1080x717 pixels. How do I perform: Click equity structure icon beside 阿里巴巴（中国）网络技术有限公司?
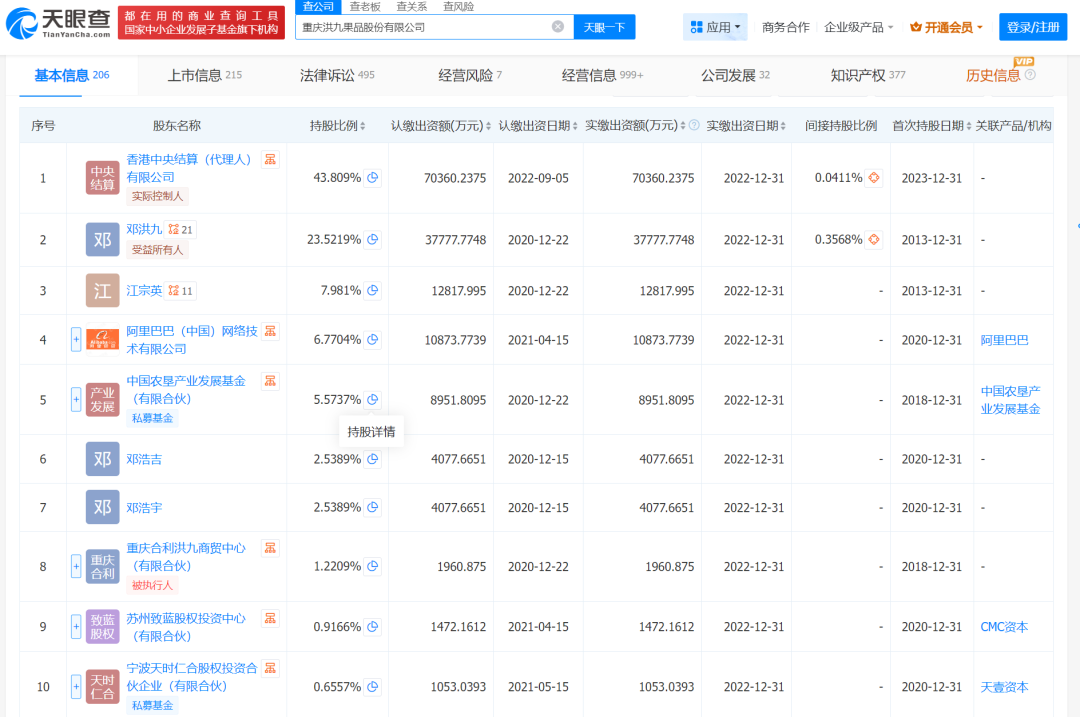(x=270, y=331)
